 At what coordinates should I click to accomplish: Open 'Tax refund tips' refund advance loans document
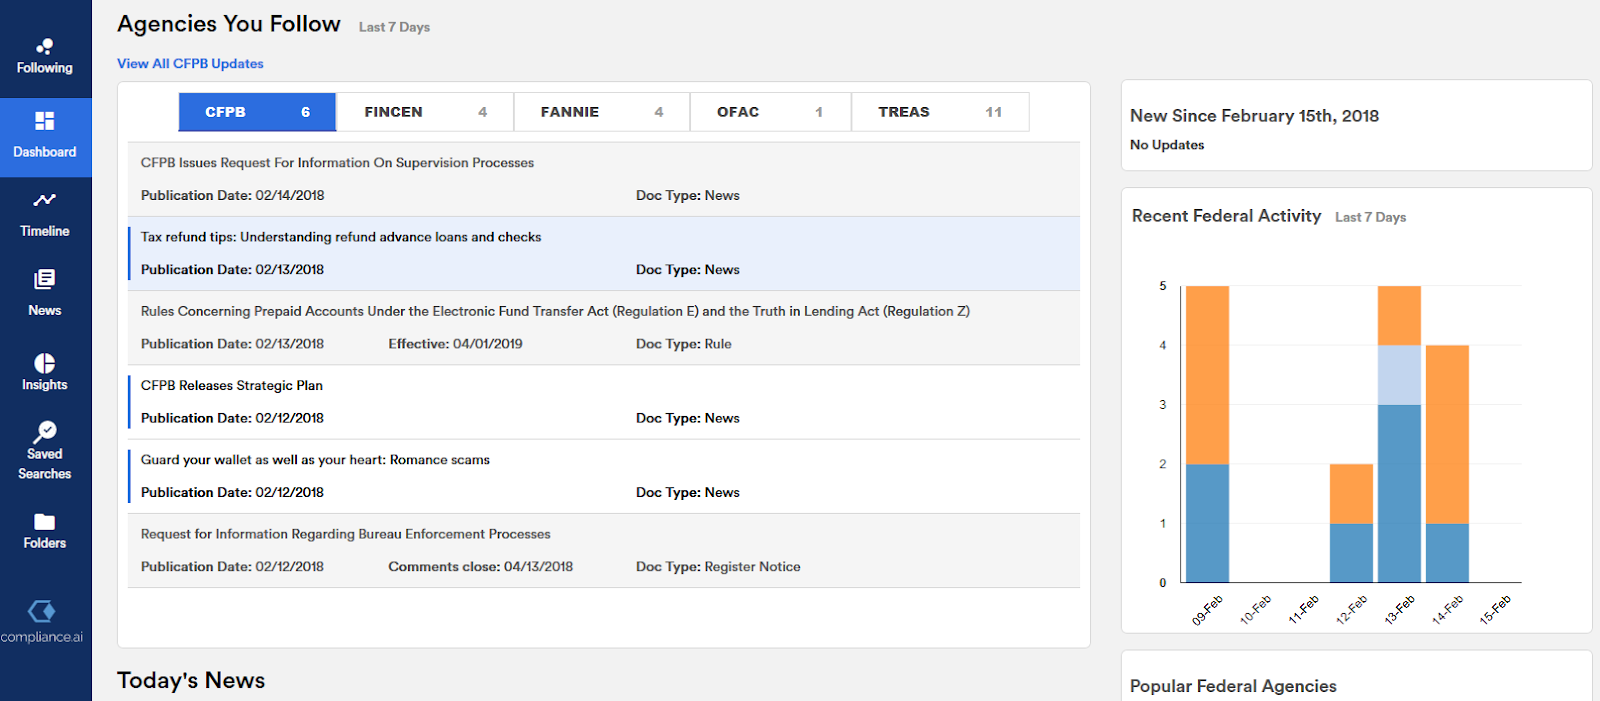pos(341,237)
